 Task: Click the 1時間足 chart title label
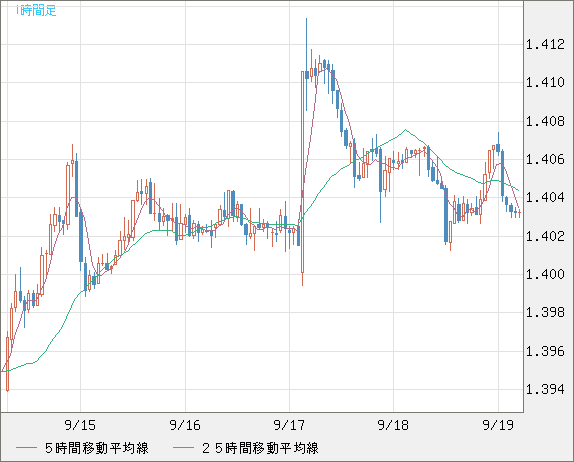36,11
